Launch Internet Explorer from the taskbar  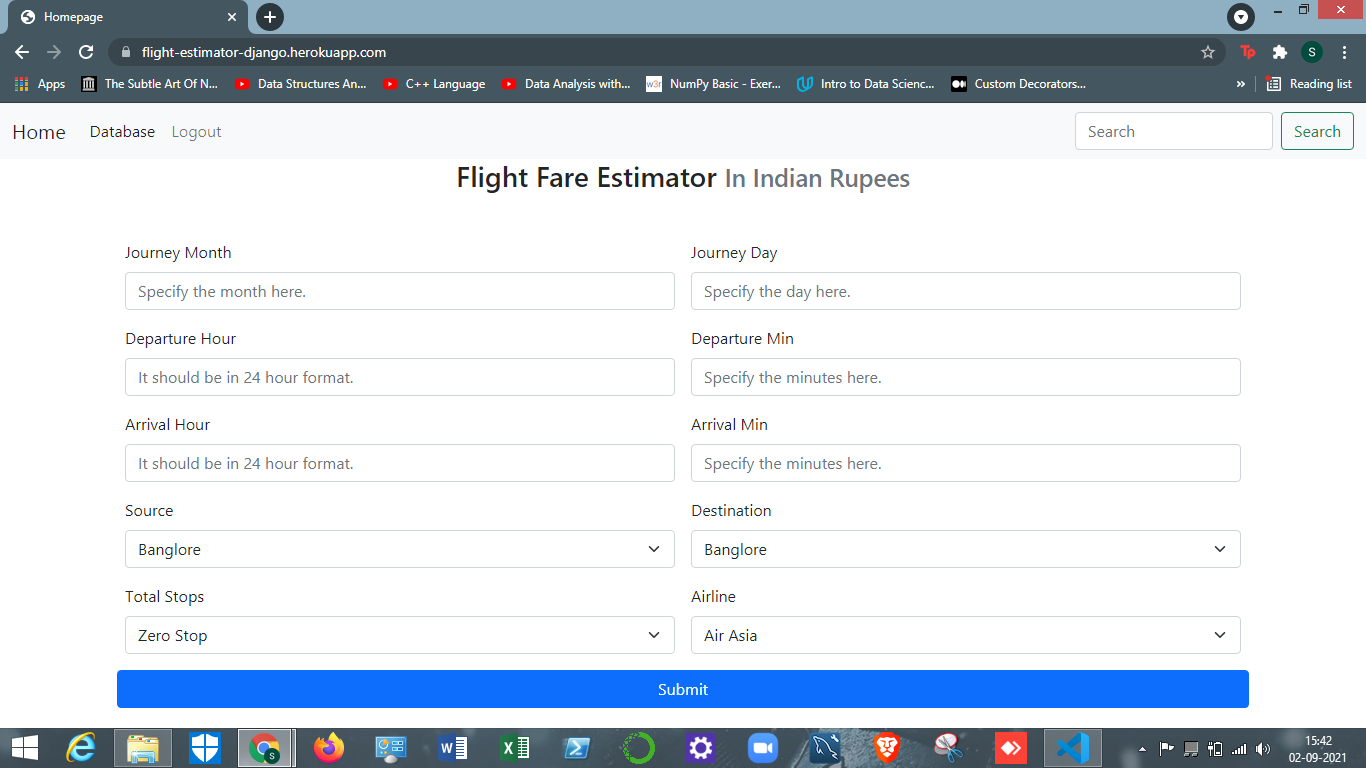81,747
